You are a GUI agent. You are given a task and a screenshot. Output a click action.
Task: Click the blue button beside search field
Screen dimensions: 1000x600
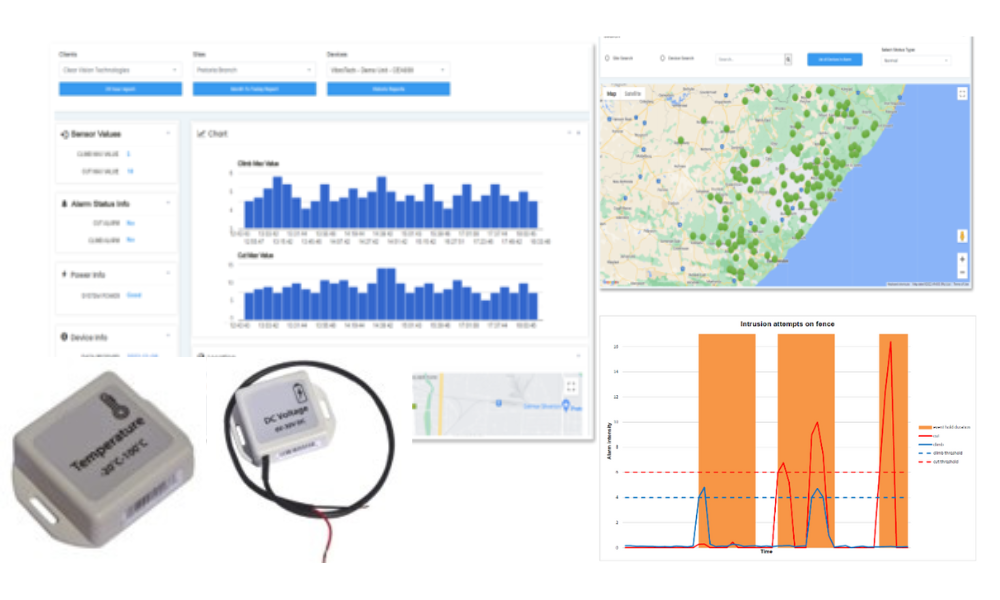834,60
